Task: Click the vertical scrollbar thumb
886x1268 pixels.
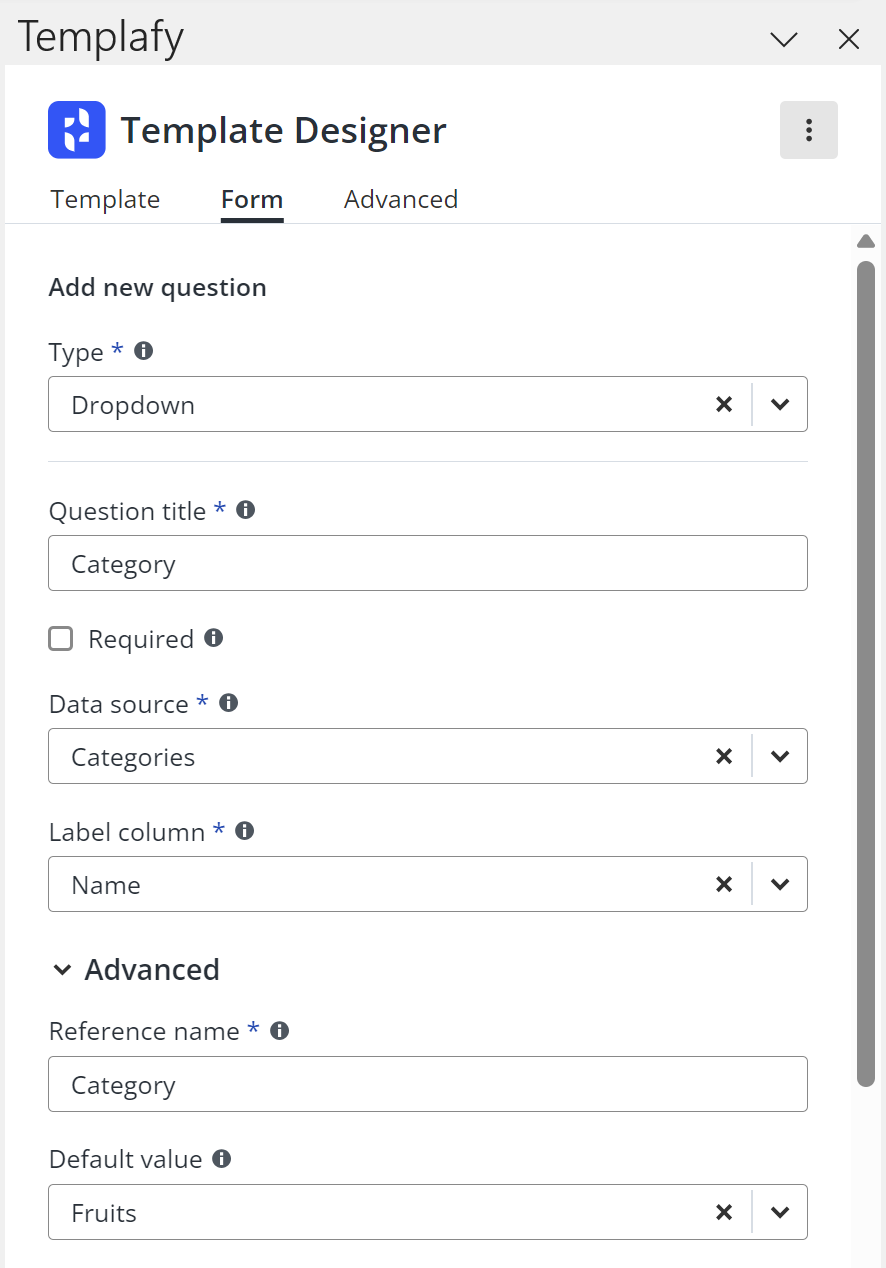Action: click(866, 673)
